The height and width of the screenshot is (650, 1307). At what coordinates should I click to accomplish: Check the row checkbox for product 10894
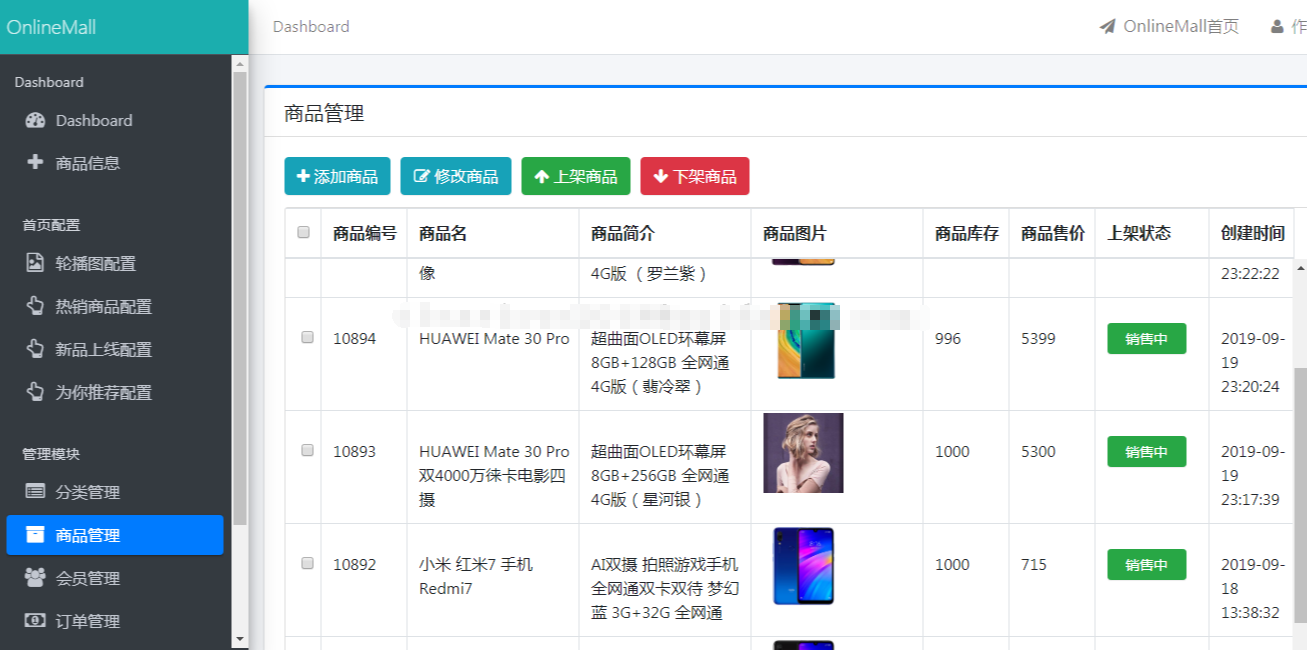[x=307, y=337]
